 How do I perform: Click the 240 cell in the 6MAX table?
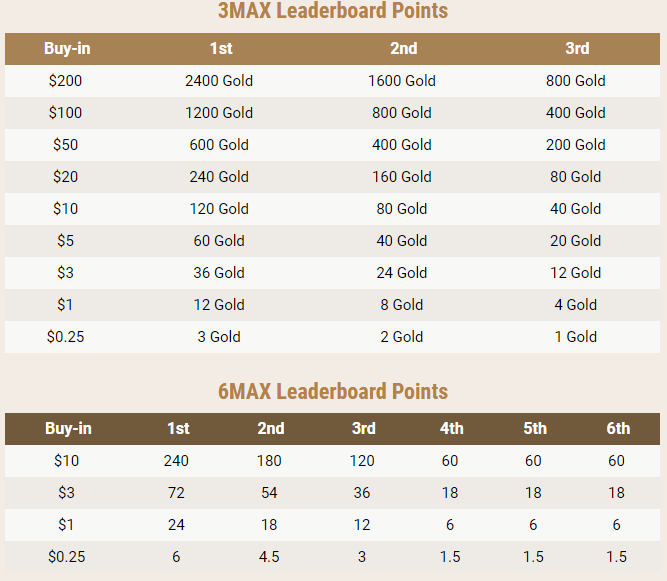point(176,461)
